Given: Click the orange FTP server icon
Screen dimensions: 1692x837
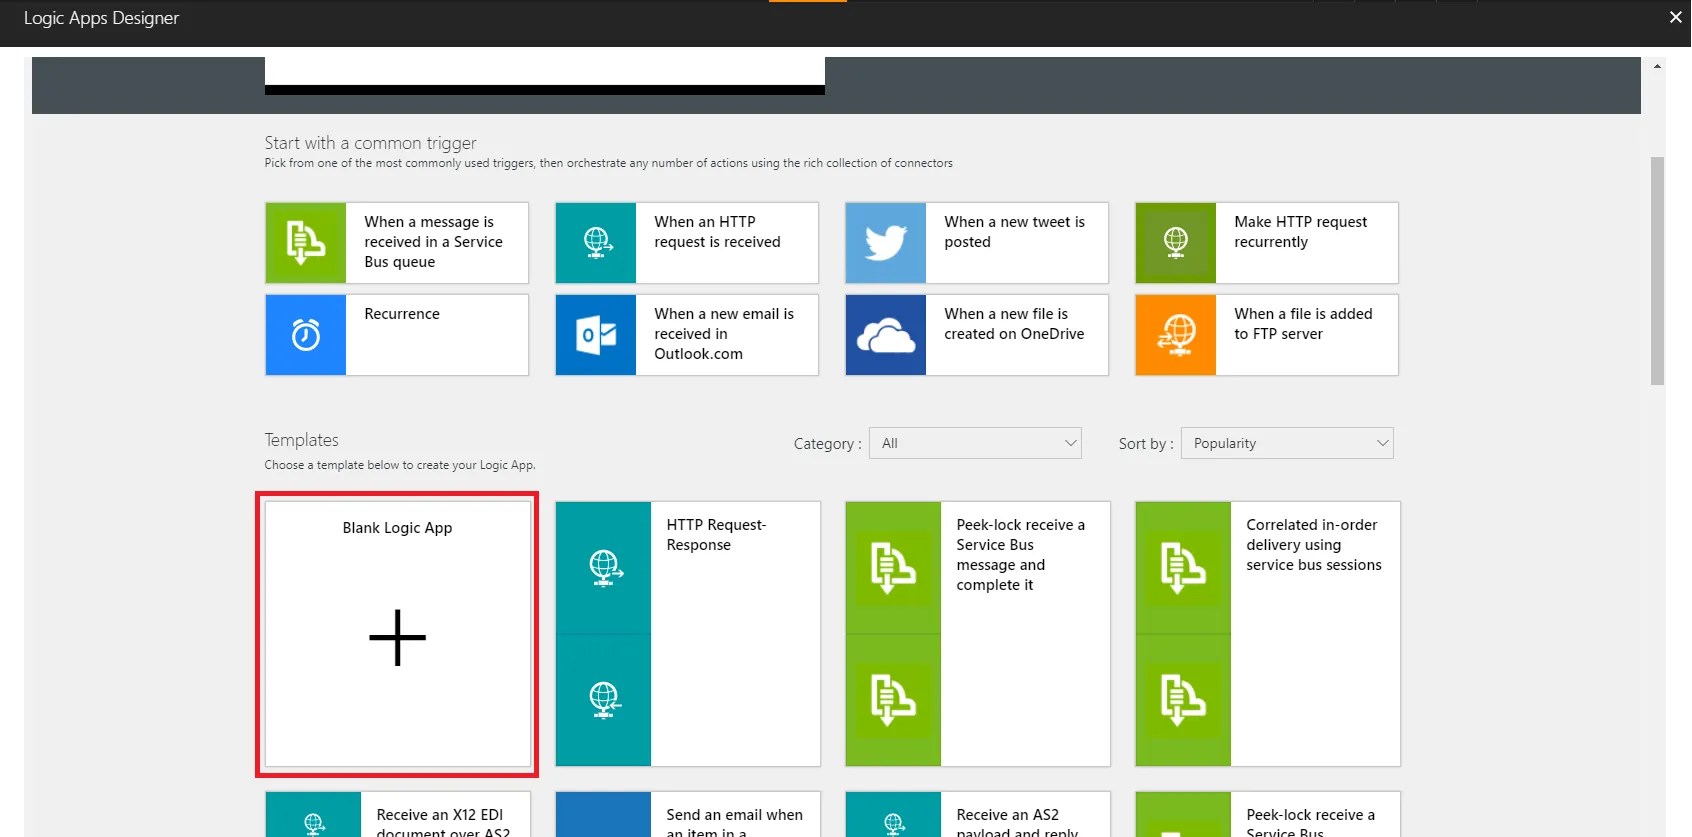Looking at the screenshot, I should pyautogui.click(x=1176, y=335).
